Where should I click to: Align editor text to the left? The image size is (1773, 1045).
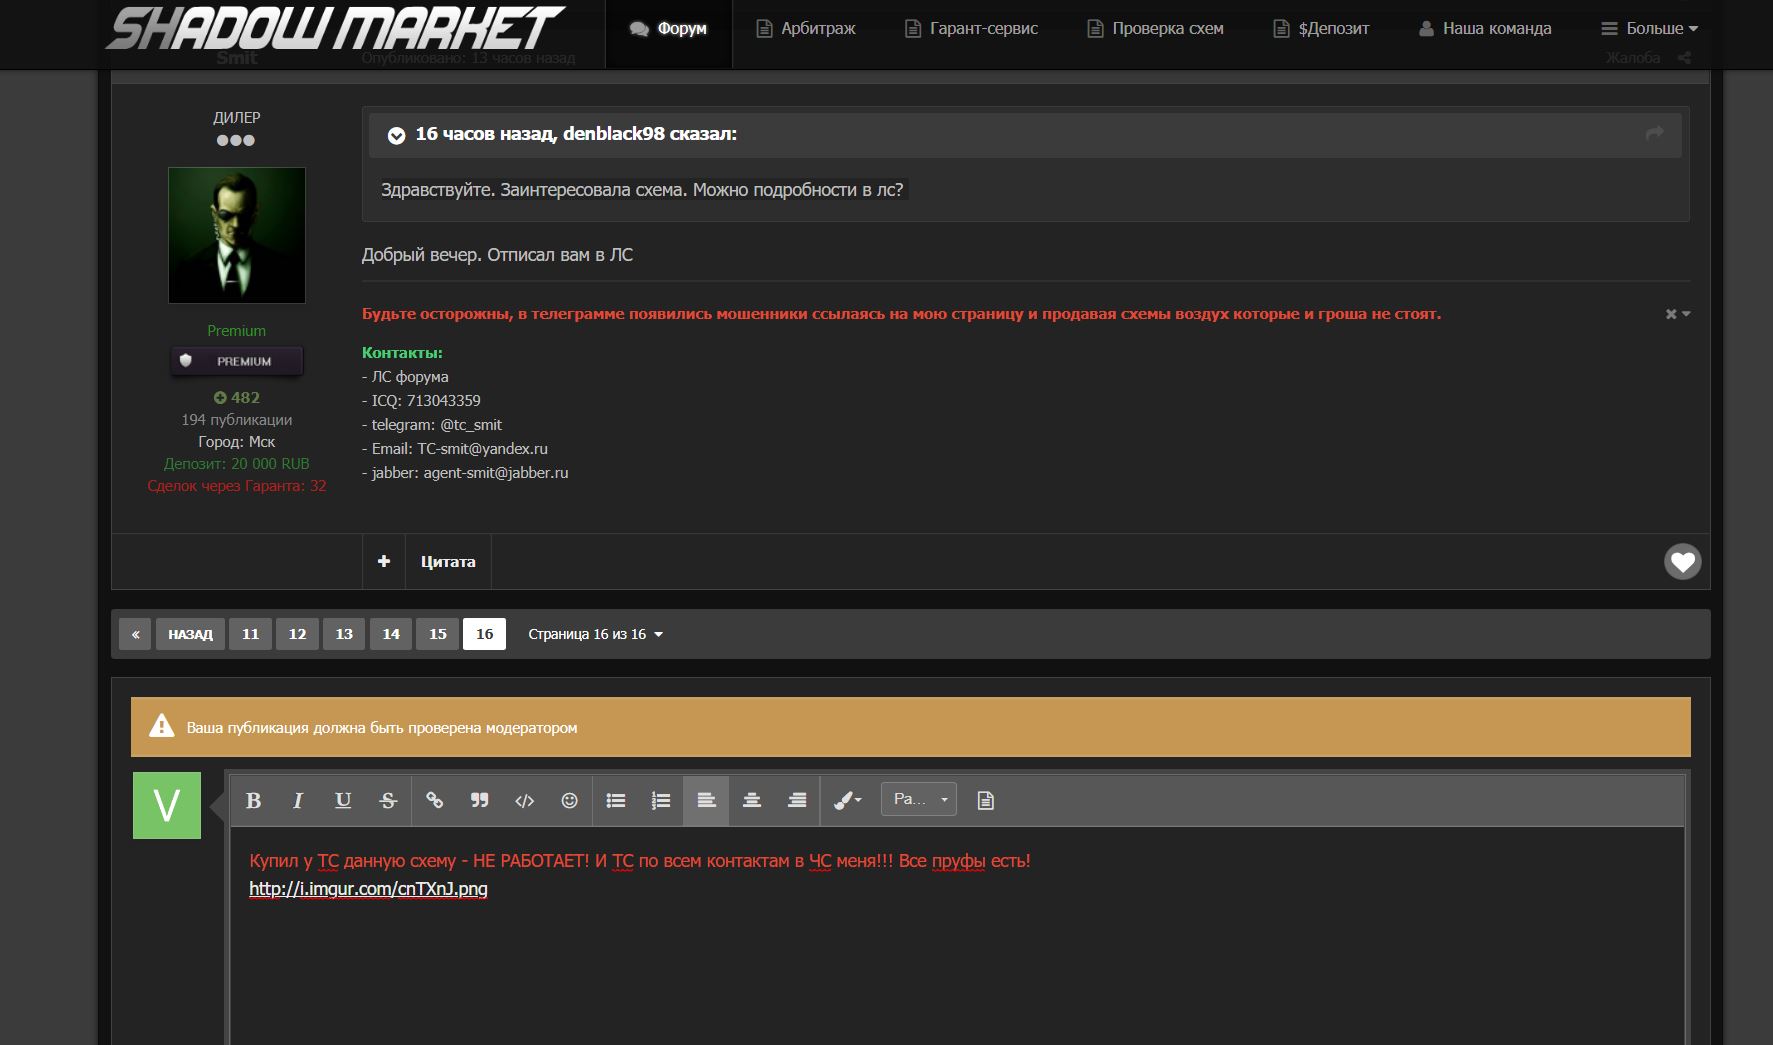[x=706, y=800]
